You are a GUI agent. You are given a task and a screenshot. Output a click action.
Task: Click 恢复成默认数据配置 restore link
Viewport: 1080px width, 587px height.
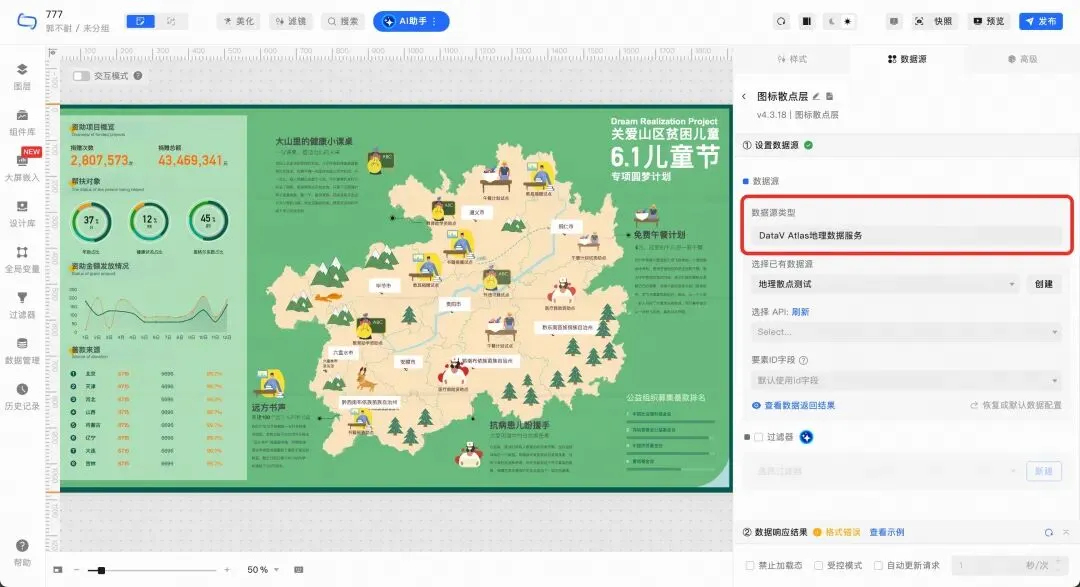pyautogui.click(x=1016, y=406)
